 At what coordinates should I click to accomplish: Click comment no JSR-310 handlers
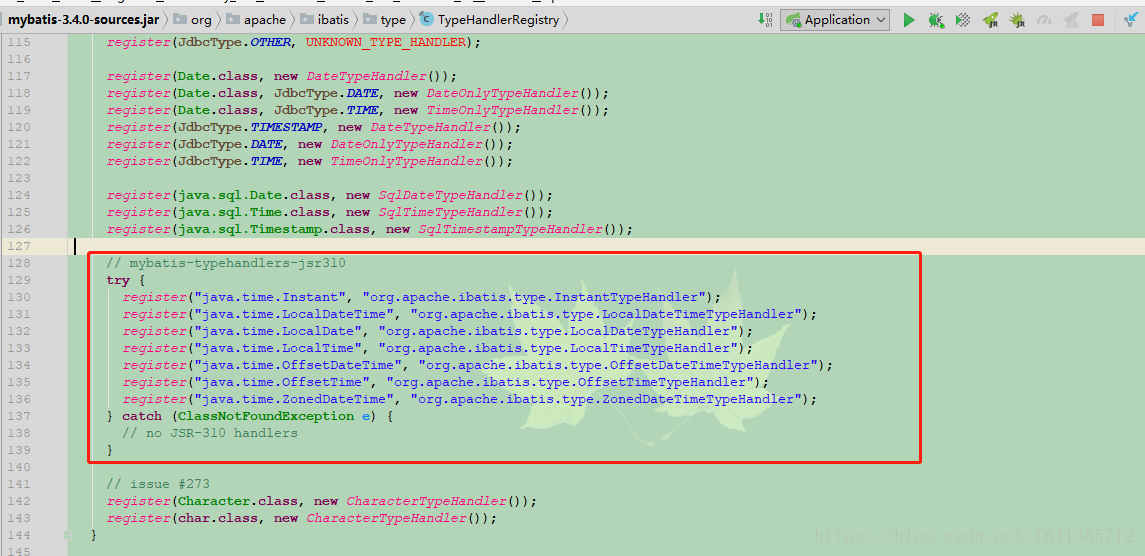tap(210, 433)
